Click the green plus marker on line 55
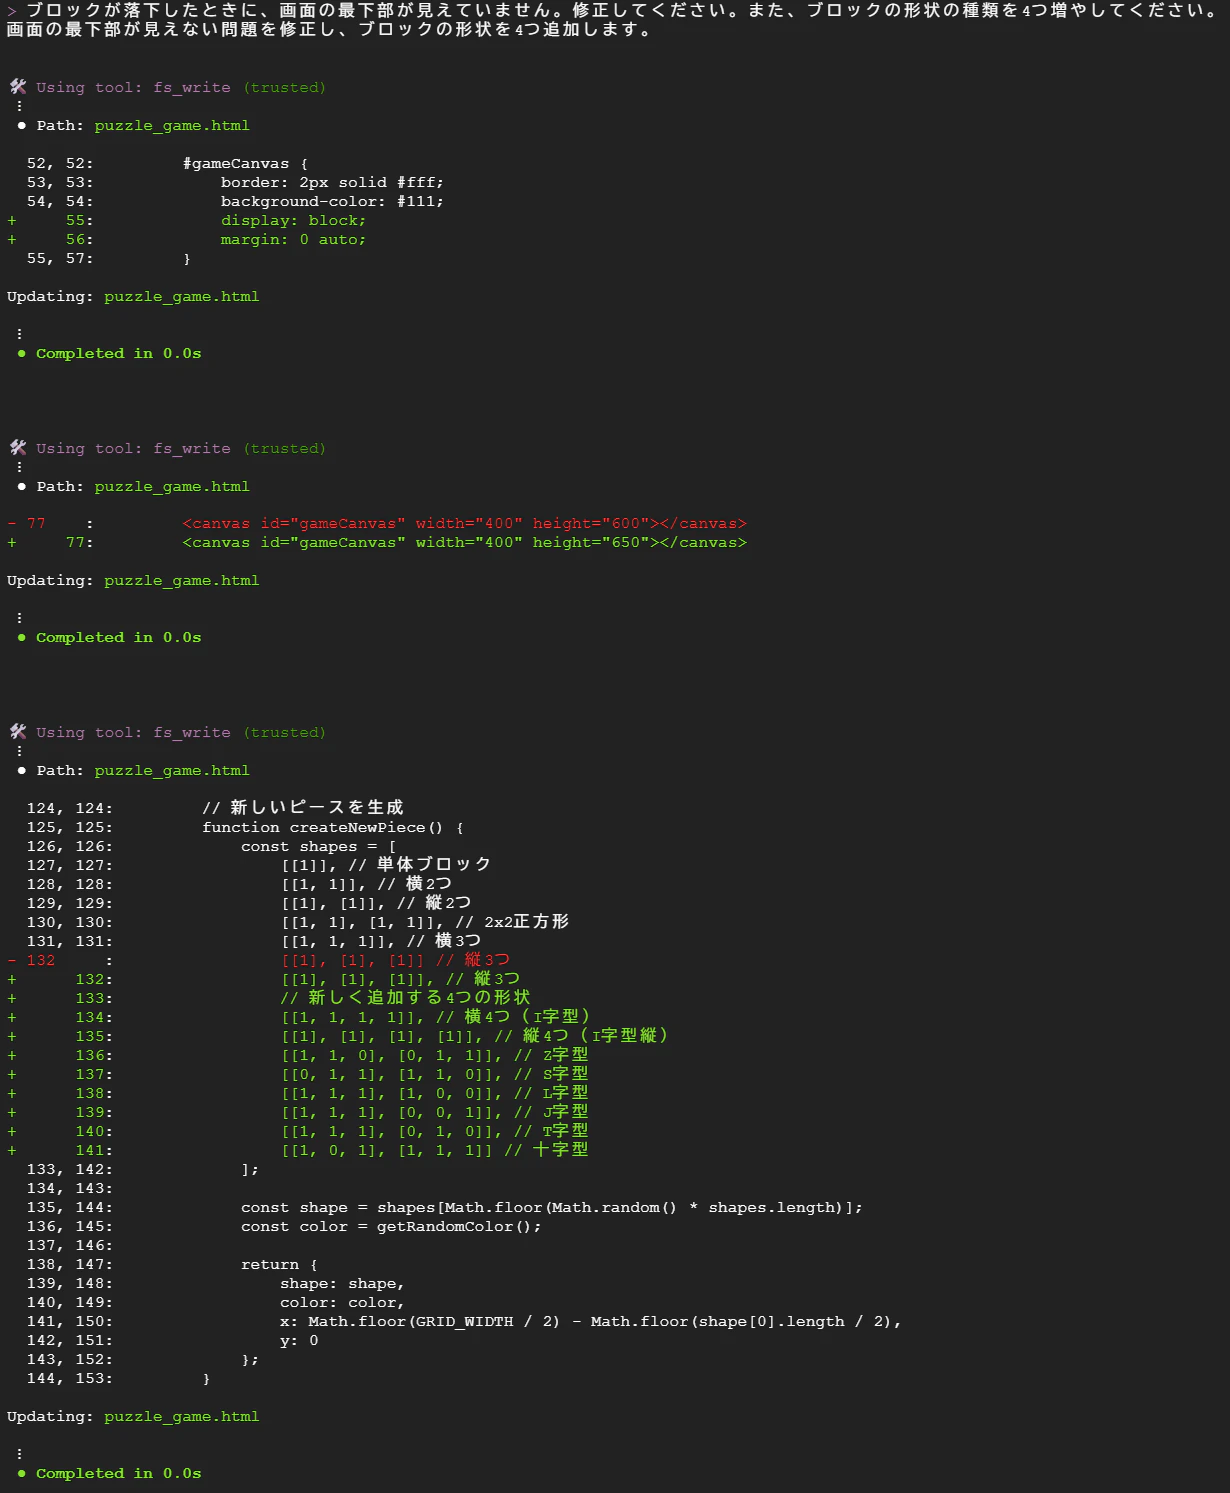This screenshot has width=1230, height=1493. click(x=12, y=221)
